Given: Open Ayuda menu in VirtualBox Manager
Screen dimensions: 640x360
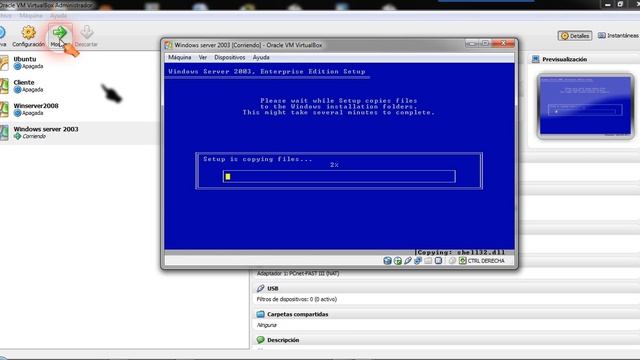Looking at the screenshot, I should [x=58, y=16].
